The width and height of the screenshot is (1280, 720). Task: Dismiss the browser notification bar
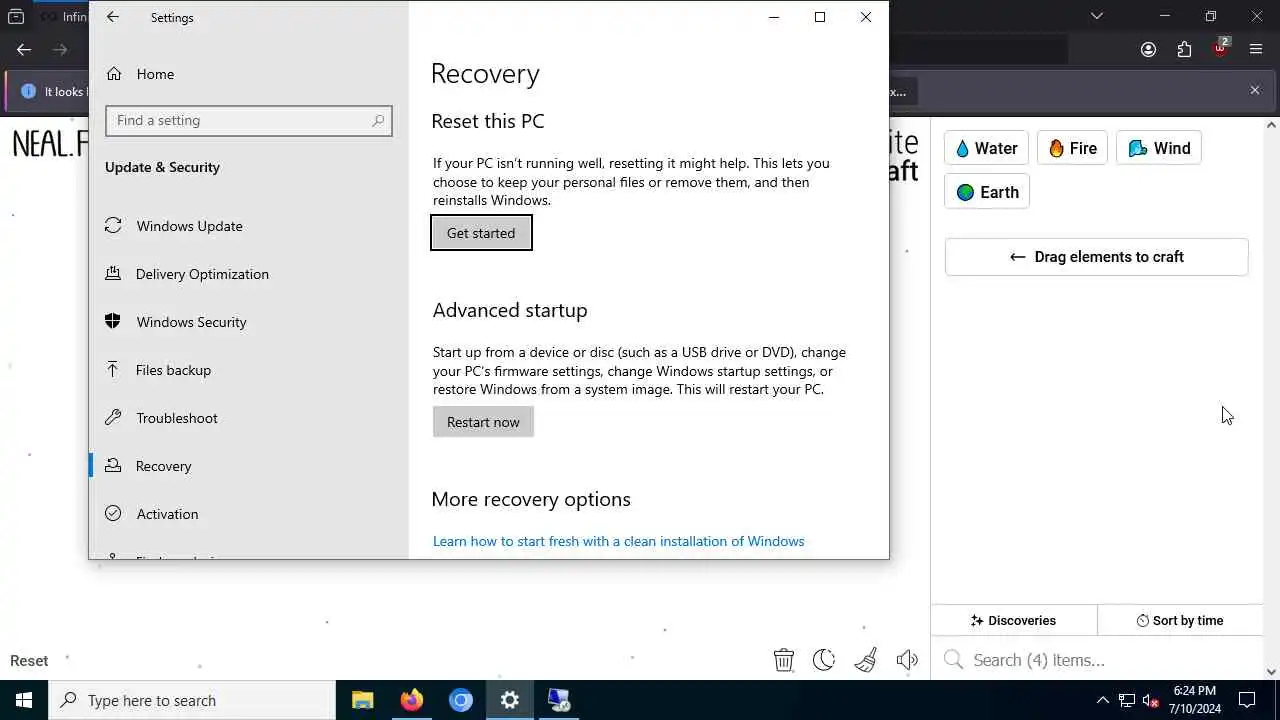click(x=1255, y=90)
